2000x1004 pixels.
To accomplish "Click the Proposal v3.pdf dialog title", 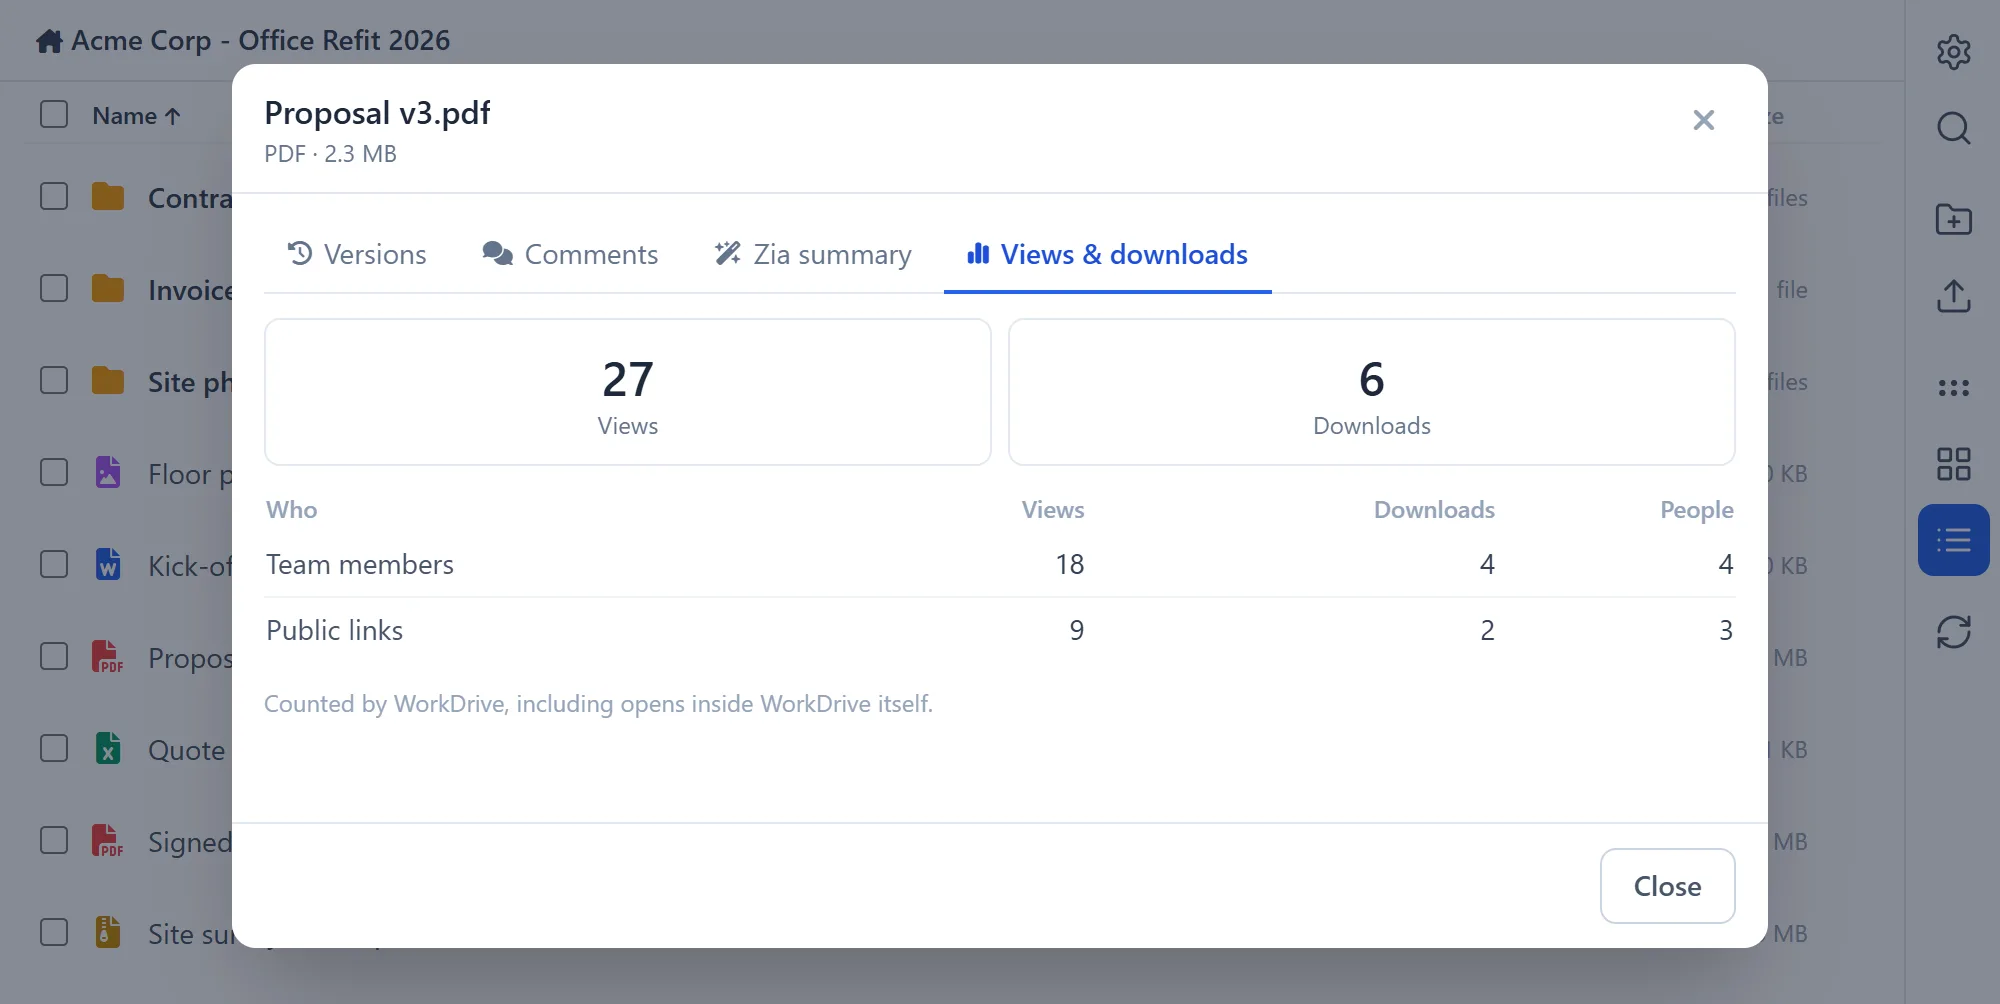I will pyautogui.click(x=377, y=113).
